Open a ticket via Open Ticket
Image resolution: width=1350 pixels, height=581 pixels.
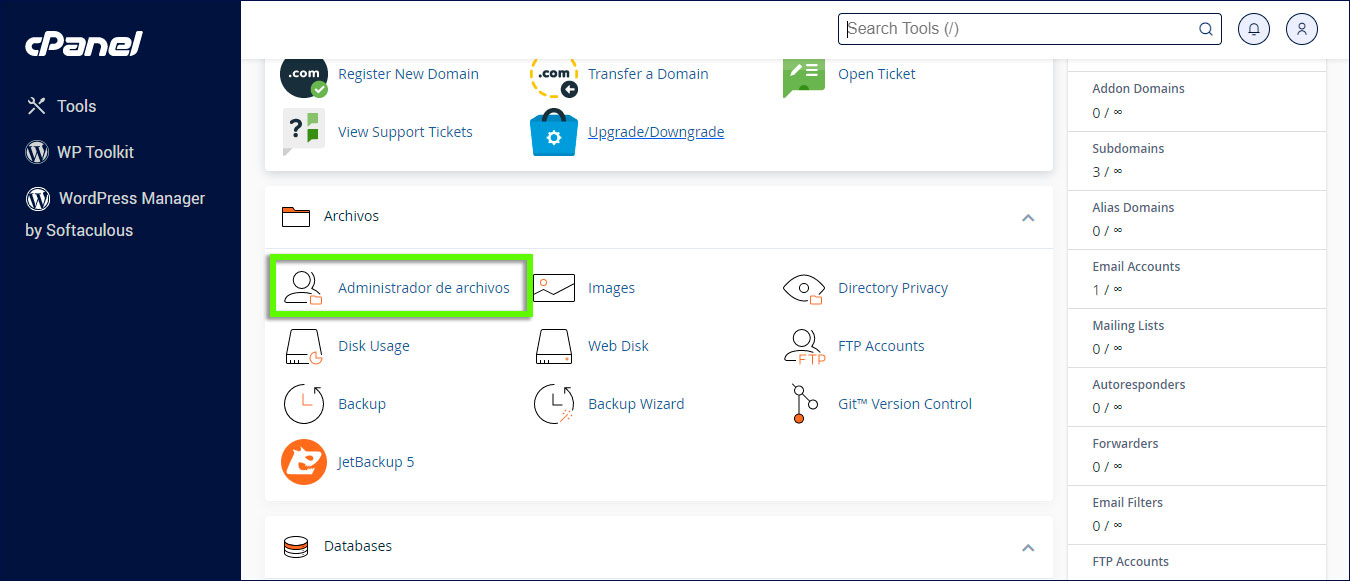876,74
